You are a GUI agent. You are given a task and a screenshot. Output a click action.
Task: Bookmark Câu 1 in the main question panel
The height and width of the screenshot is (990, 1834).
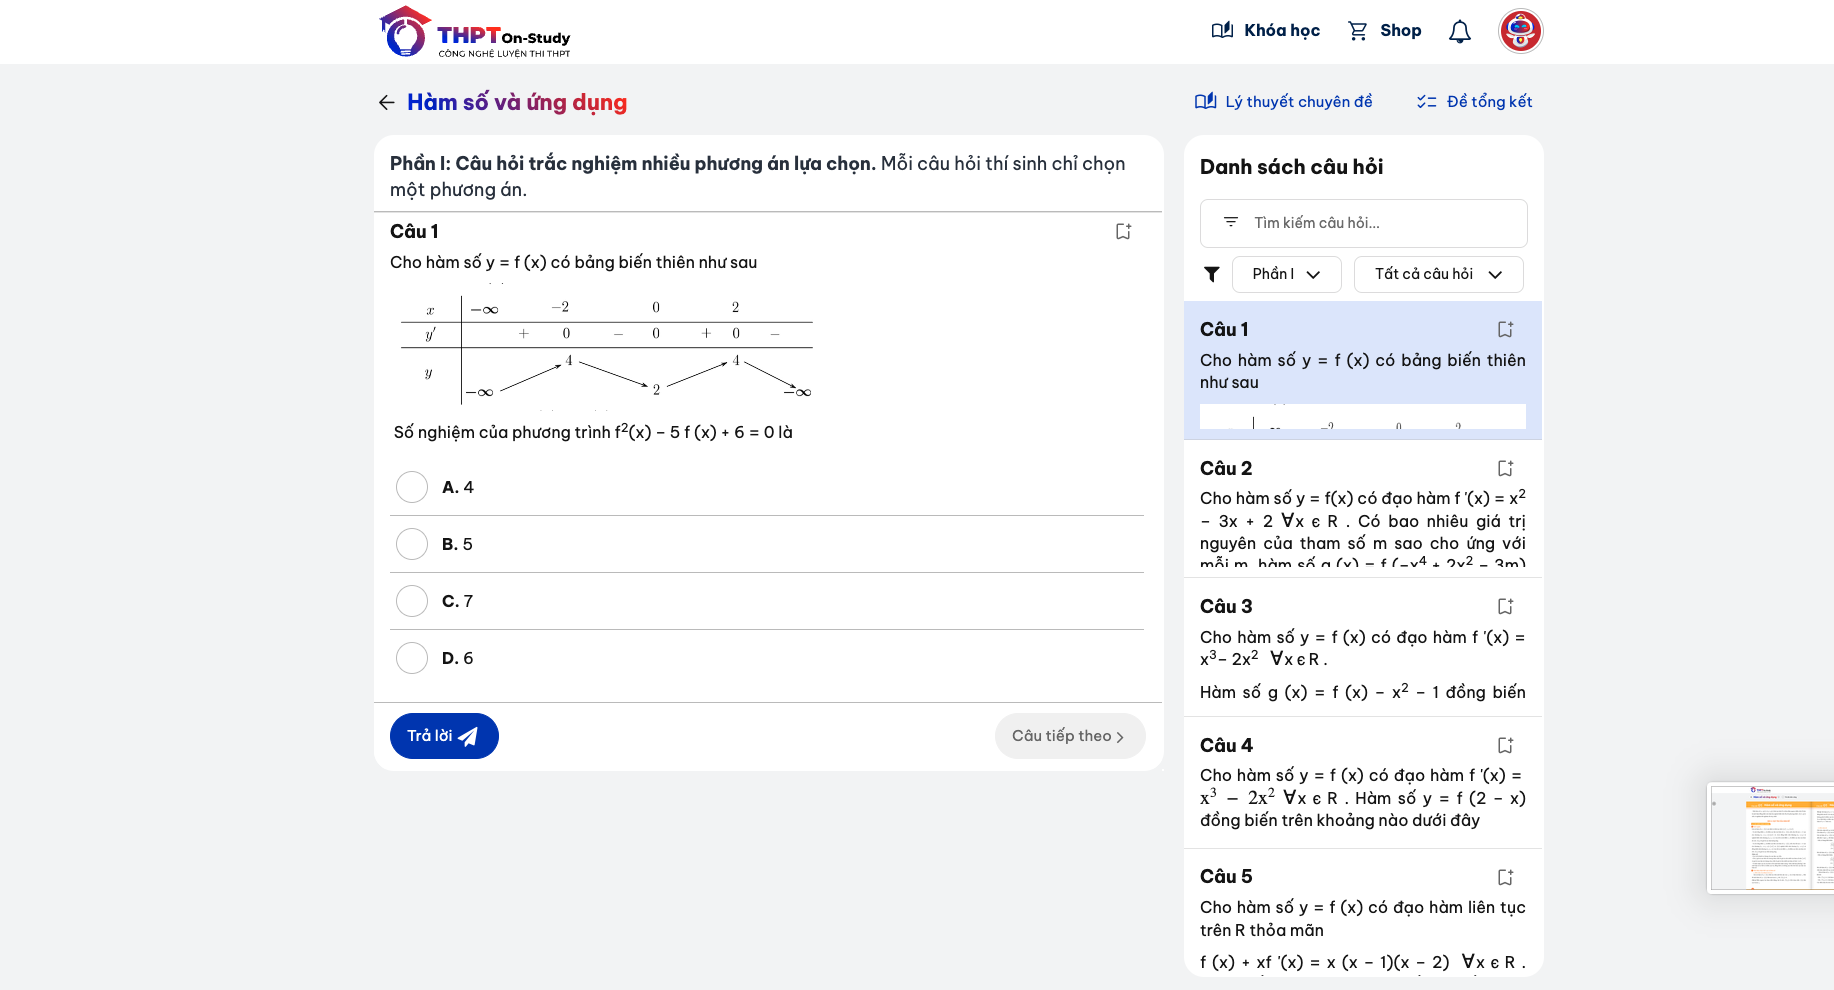(x=1124, y=231)
